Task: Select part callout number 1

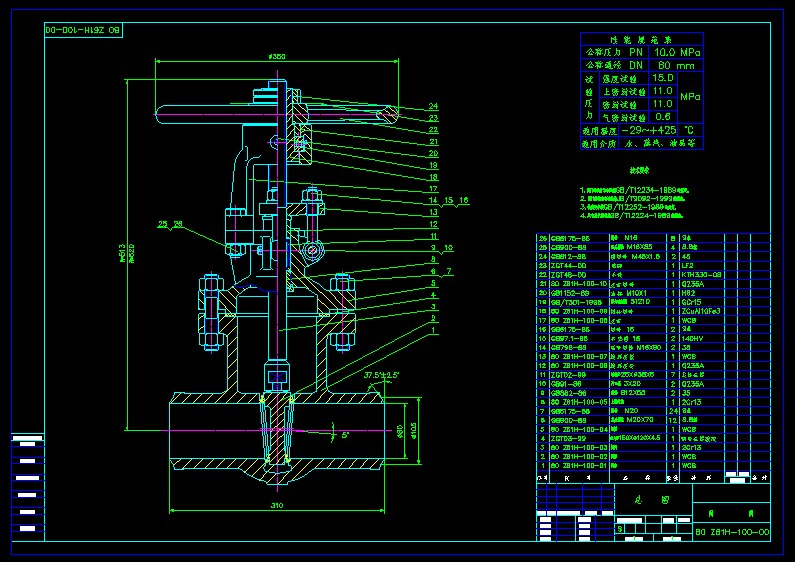Action: [434, 329]
